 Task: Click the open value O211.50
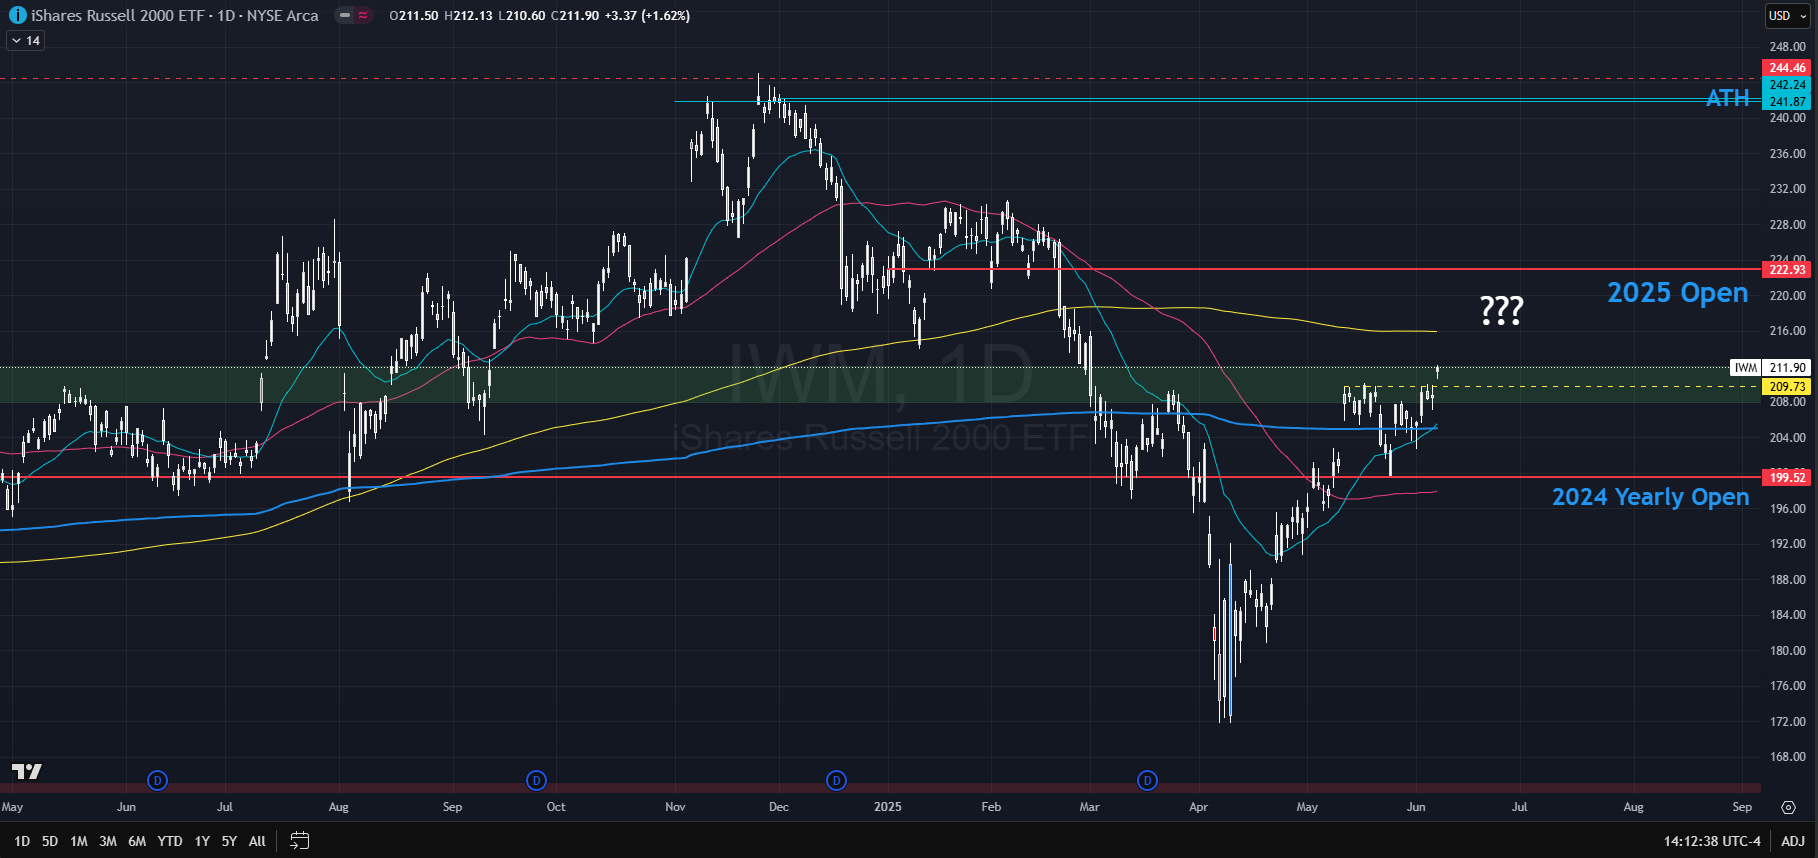414,15
